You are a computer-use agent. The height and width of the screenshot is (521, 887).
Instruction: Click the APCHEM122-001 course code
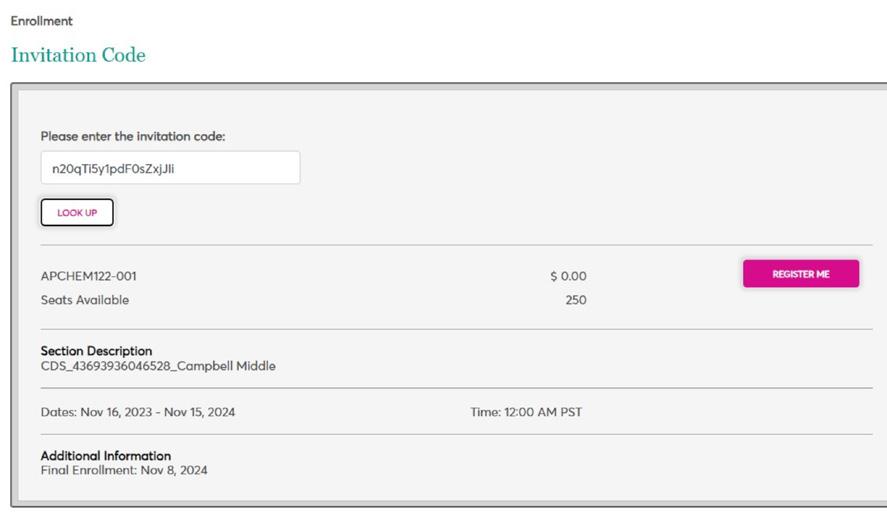(88, 276)
